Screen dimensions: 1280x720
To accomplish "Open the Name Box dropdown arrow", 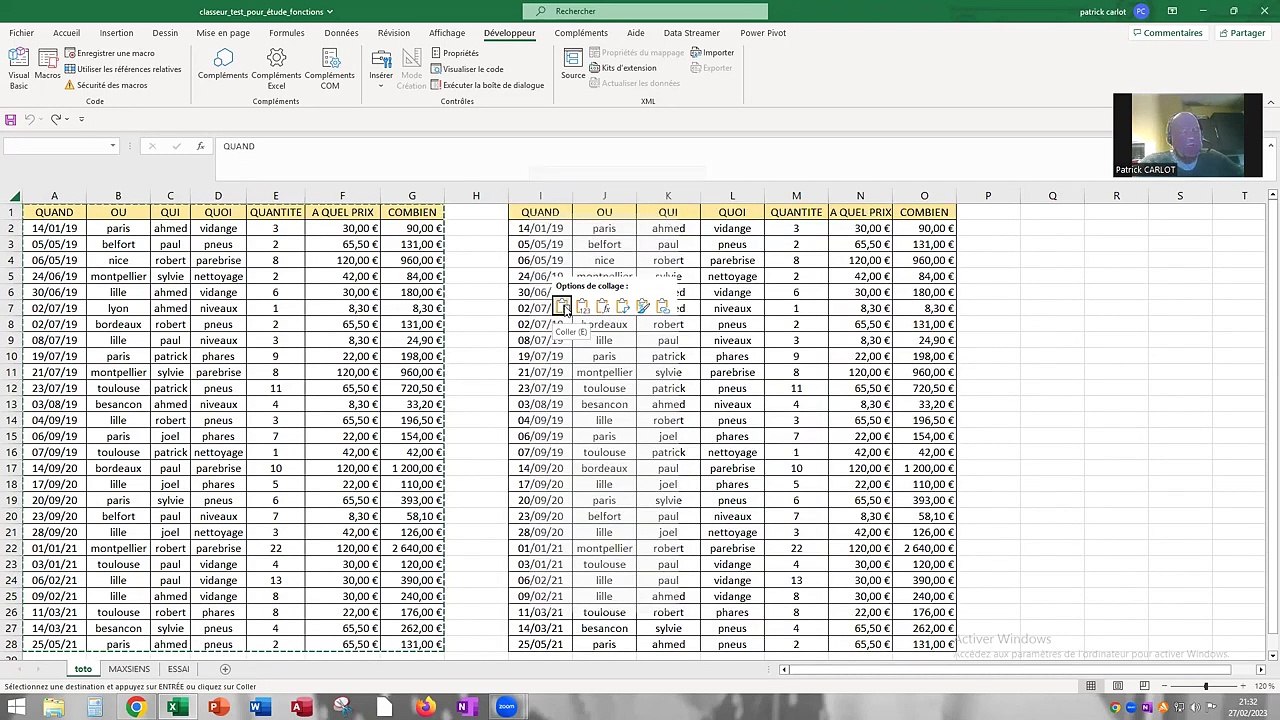I will tap(113, 146).
